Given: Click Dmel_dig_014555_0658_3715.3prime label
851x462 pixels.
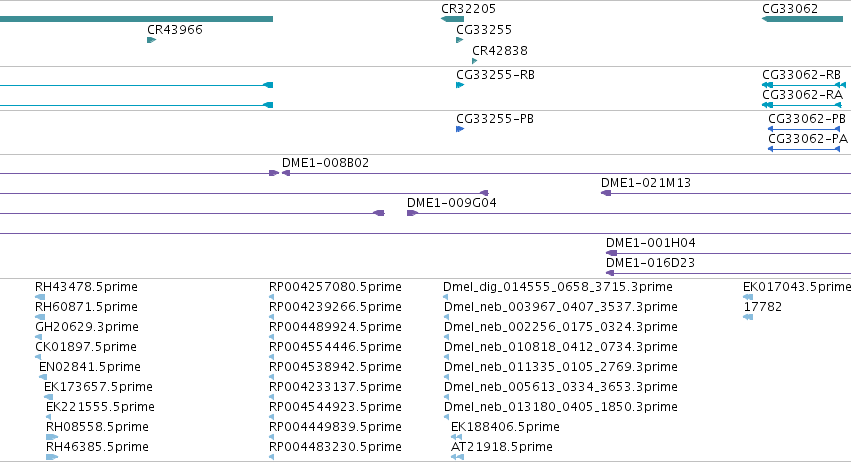Looking at the screenshot, I should click(x=558, y=287).
